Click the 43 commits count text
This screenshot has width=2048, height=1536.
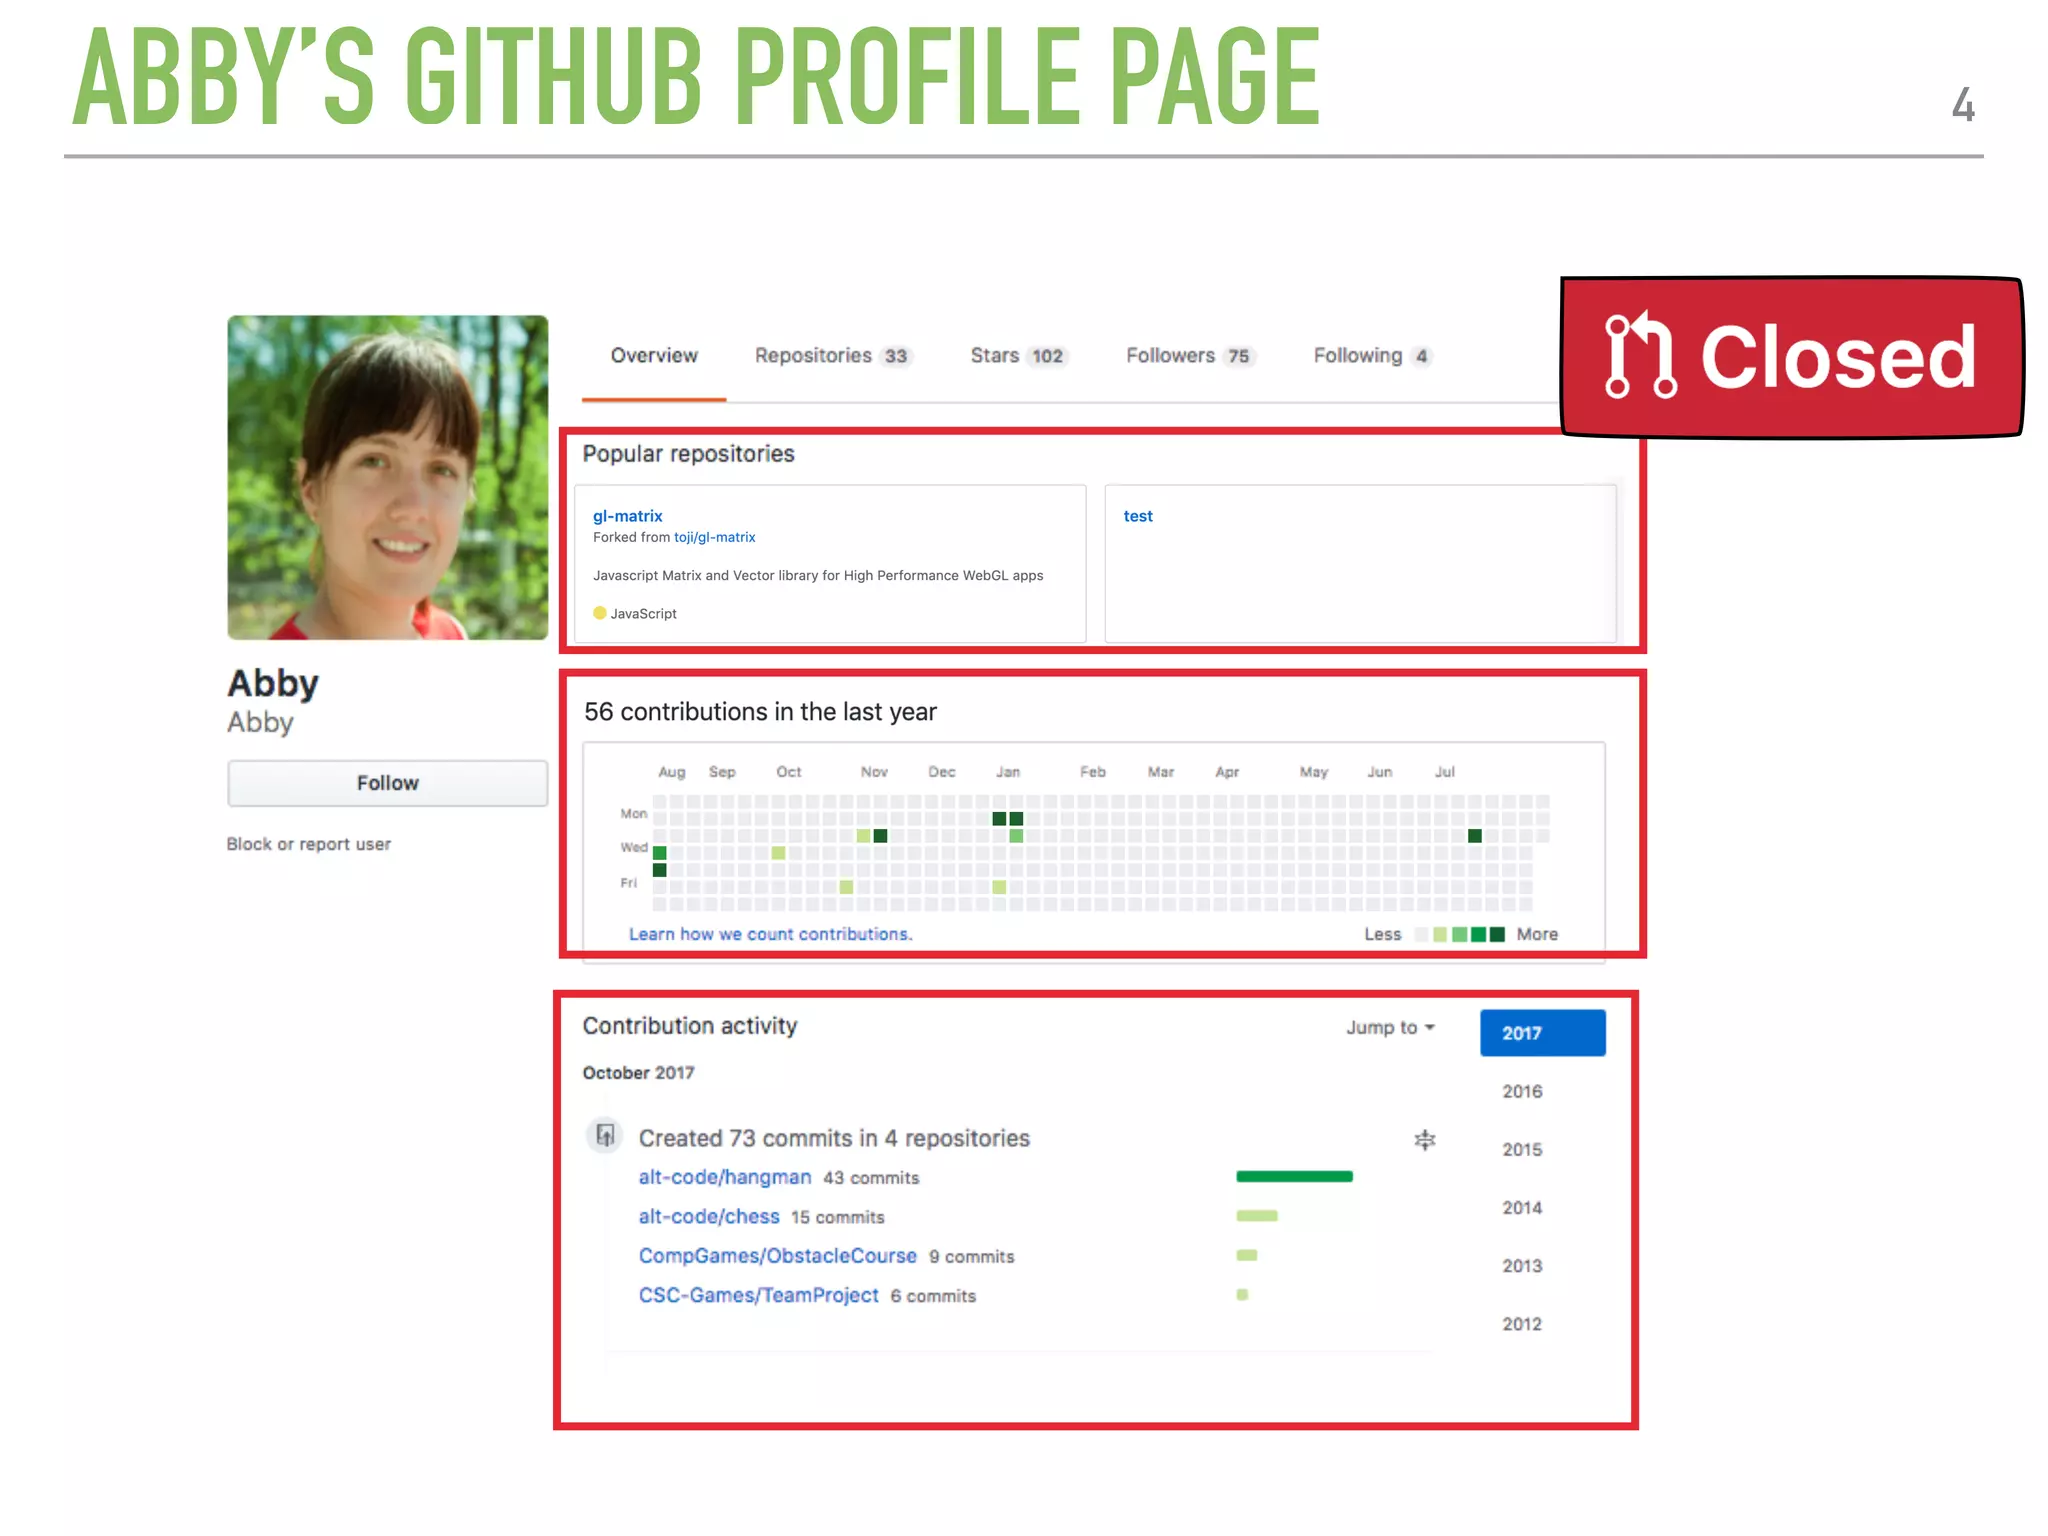871,1178
